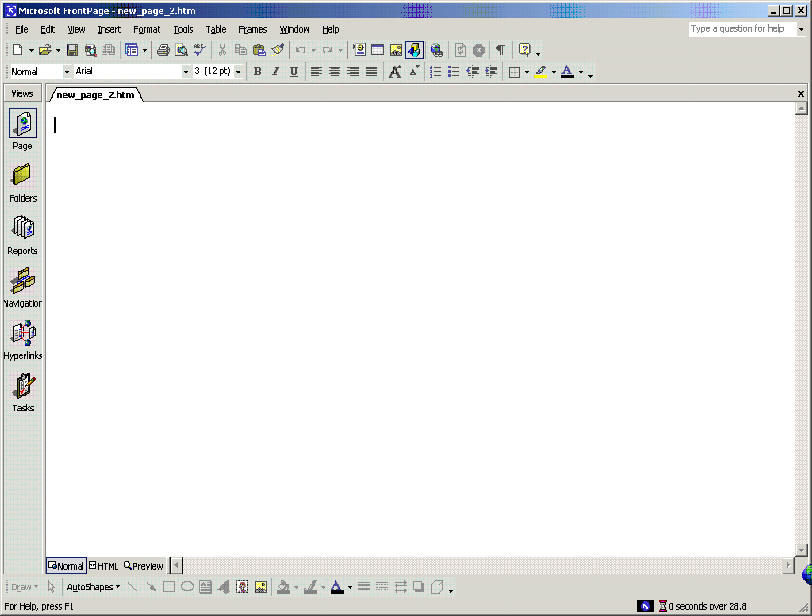Apply Fill Color on the Drawing toolbar

coord(283,586)
